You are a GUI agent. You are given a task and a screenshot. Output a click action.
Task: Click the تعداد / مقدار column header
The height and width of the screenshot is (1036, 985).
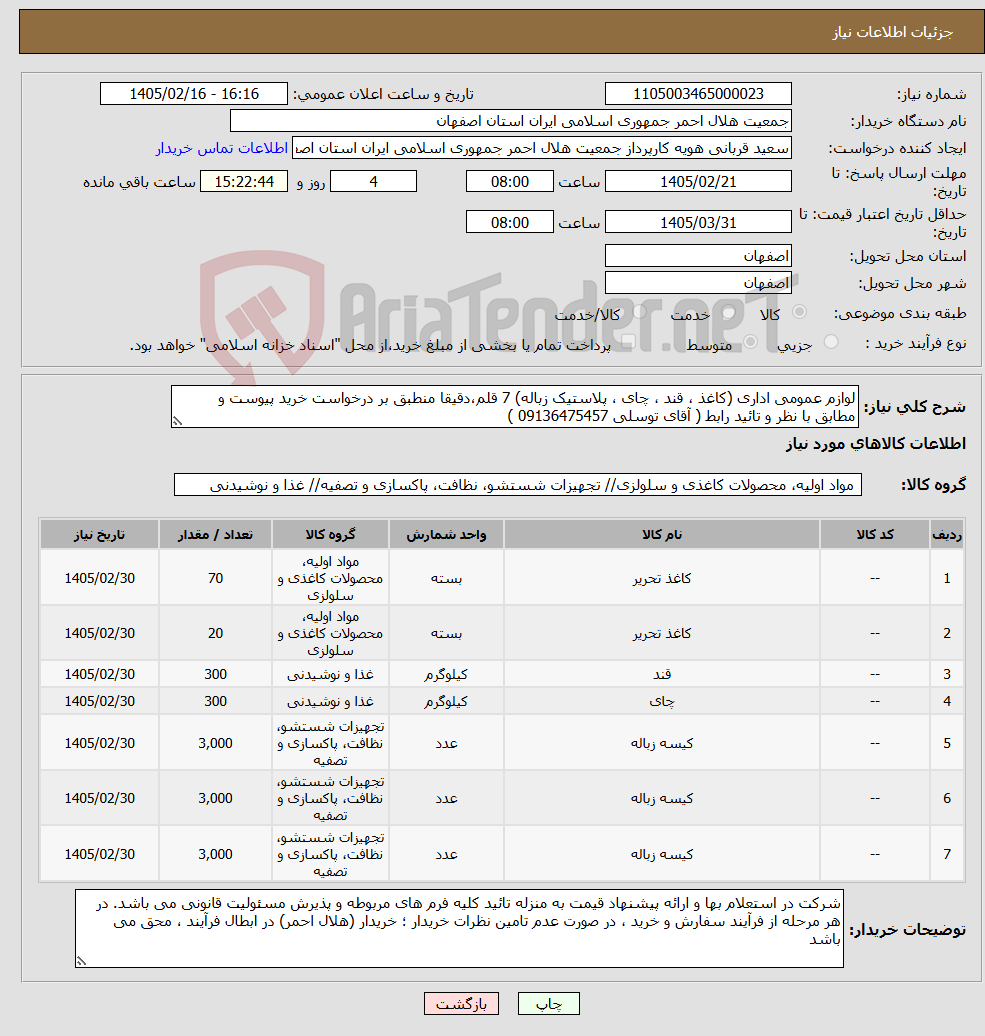[215, 535]
